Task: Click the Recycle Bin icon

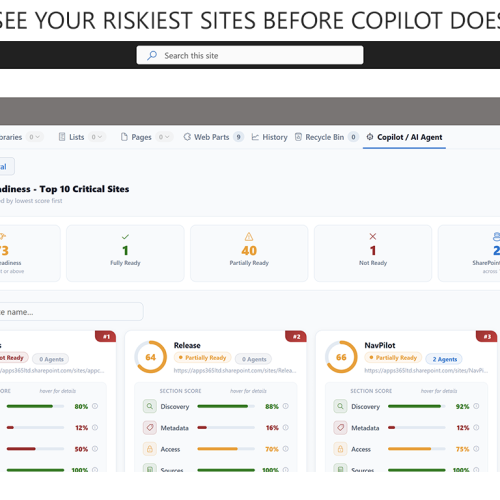Action: [x=298, y=137]
